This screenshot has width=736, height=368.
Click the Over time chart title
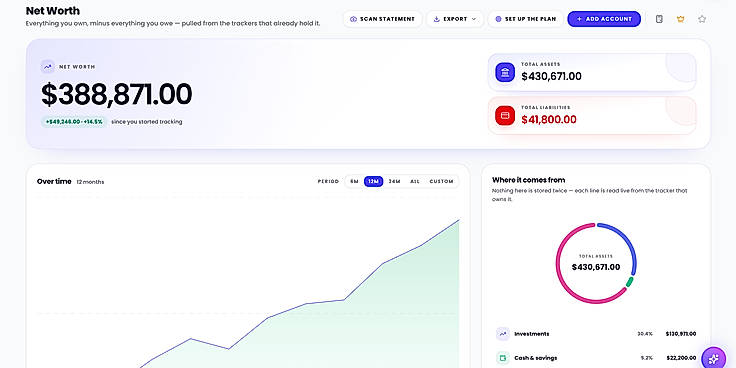pos(54,182)
